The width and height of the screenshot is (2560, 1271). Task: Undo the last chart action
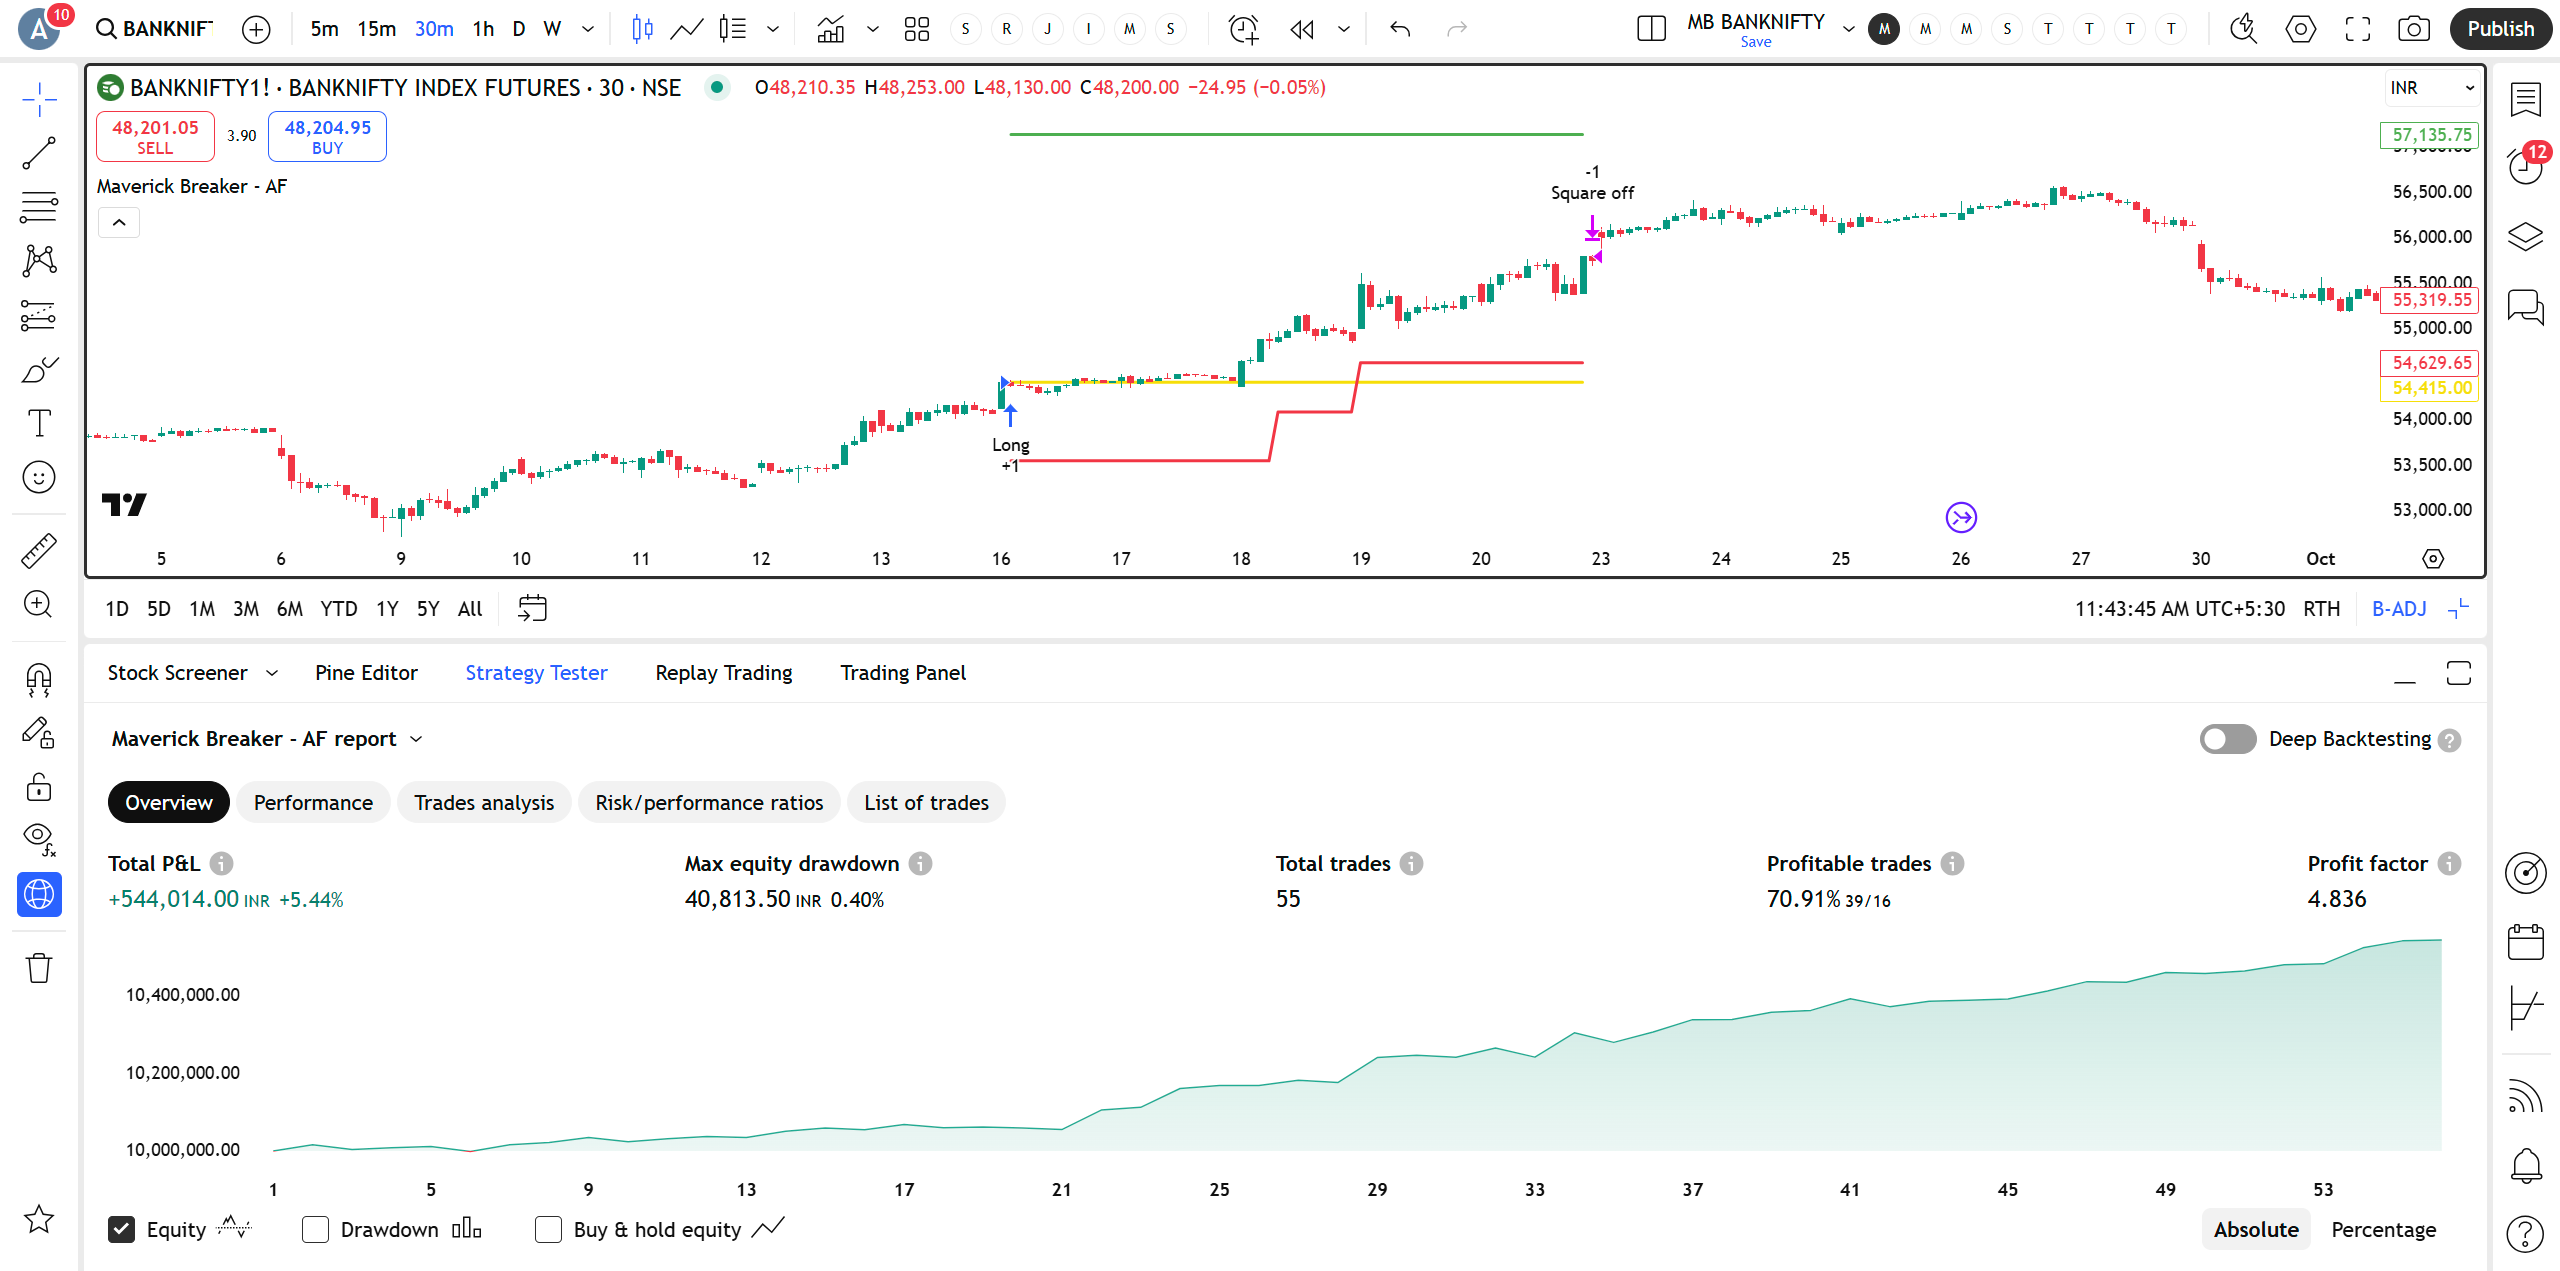point(1400,29)
